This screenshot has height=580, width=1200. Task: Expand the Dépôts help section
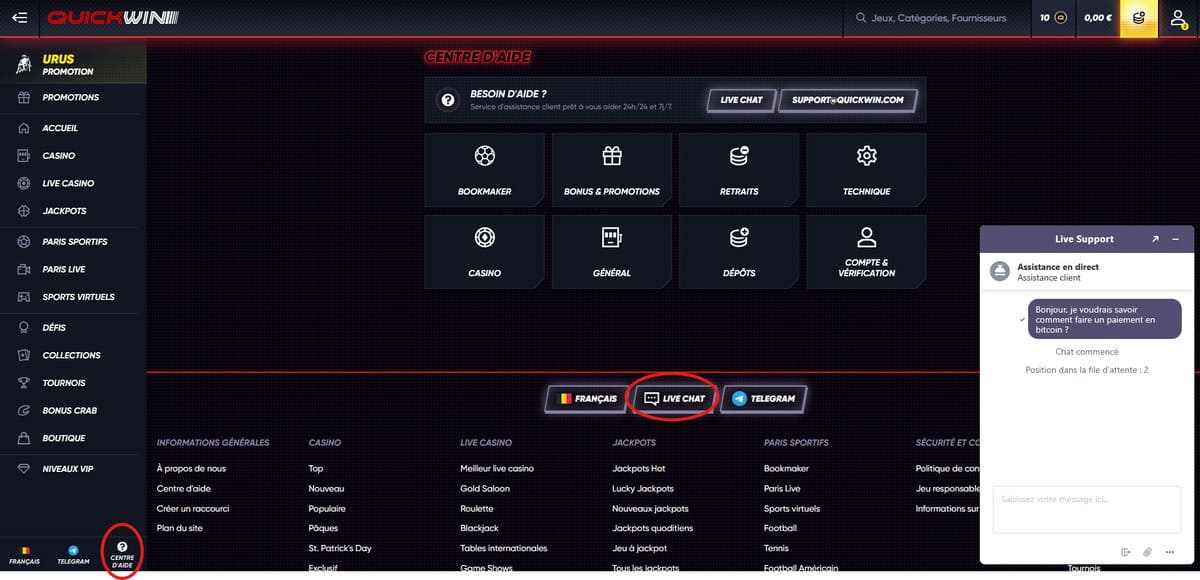[739, 238]
